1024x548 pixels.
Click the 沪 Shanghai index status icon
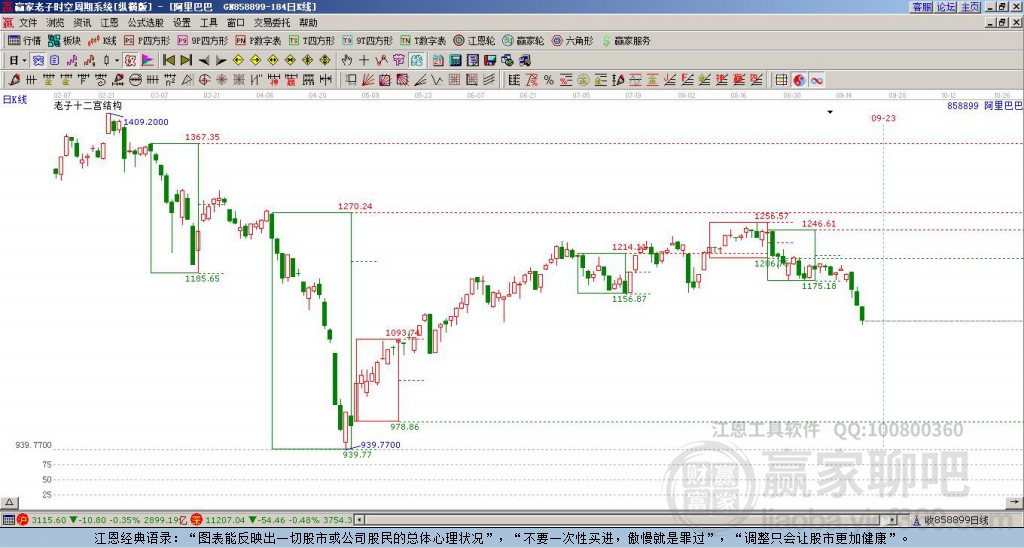tap(23, 520)
